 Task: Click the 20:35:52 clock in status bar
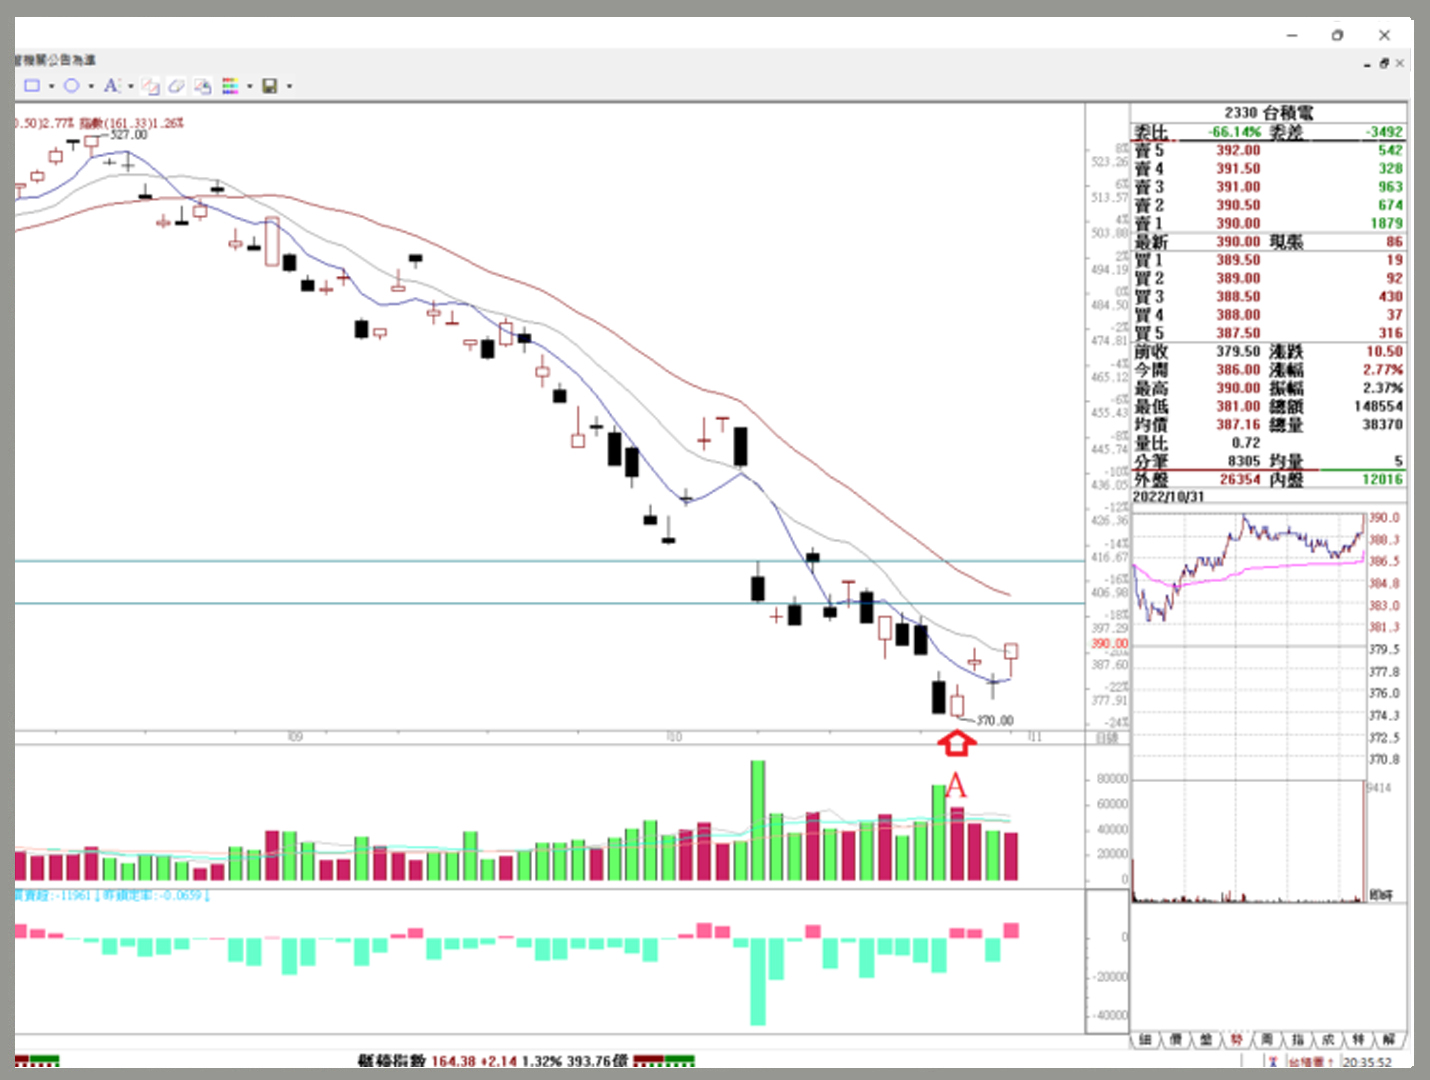point(1367,1062)
